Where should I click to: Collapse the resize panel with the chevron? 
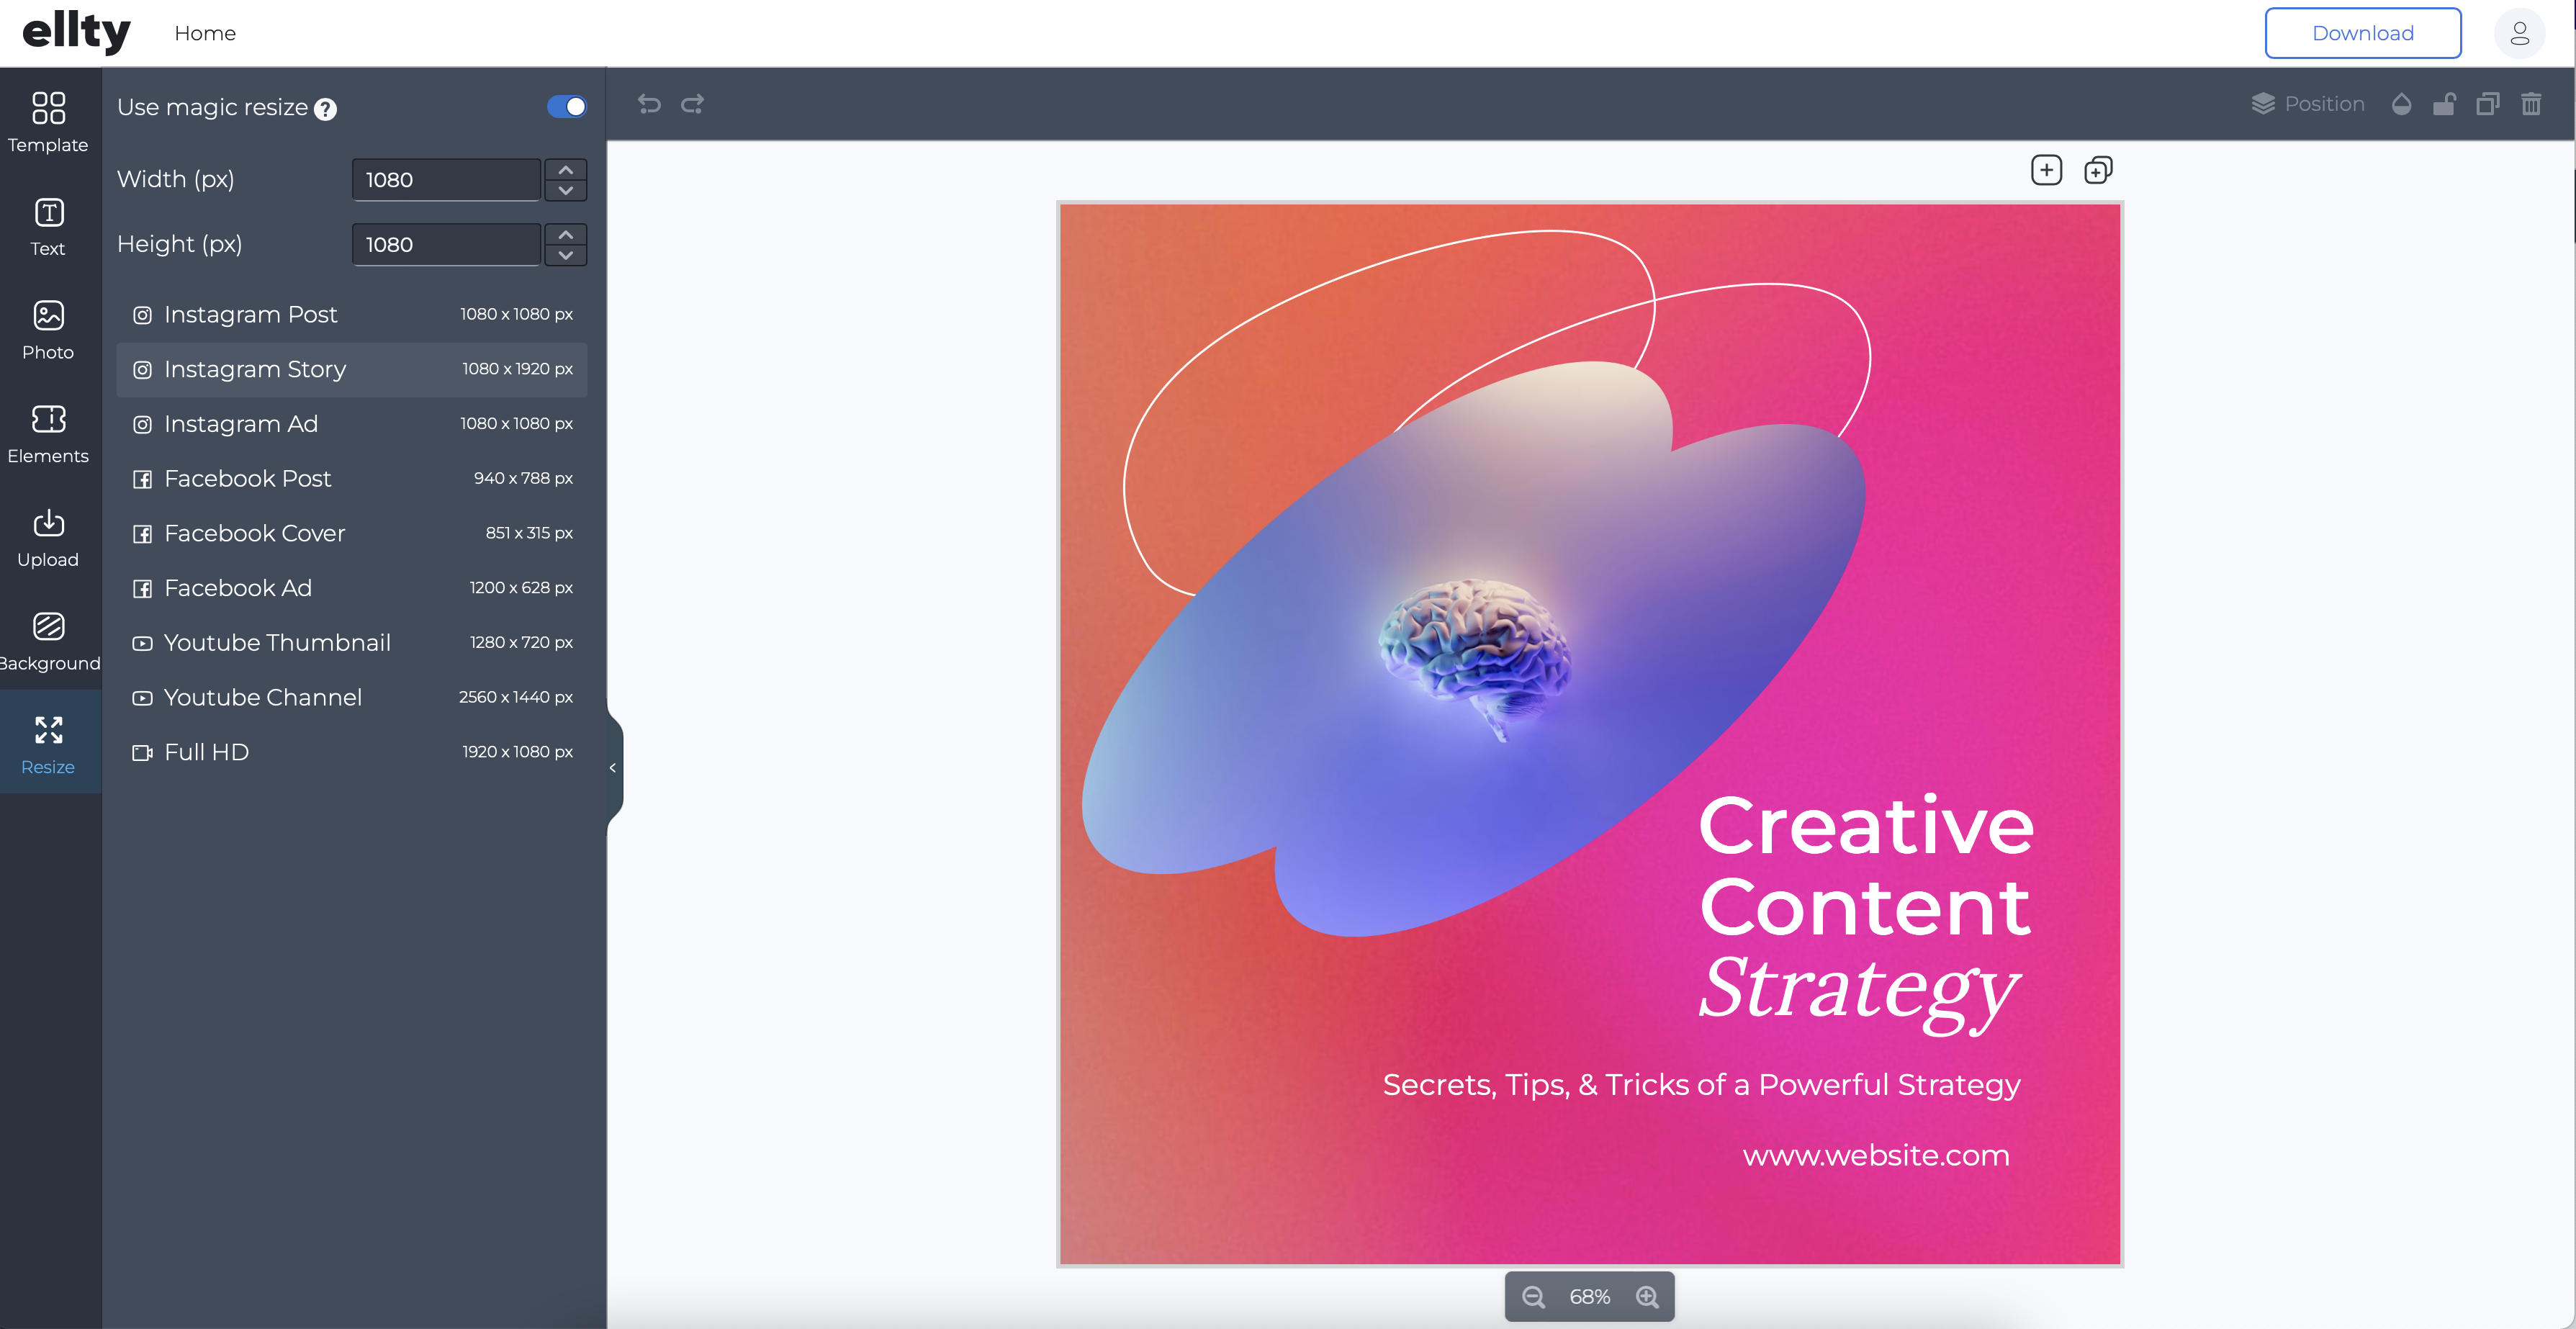pyautogui.click(x=612, y=767)
